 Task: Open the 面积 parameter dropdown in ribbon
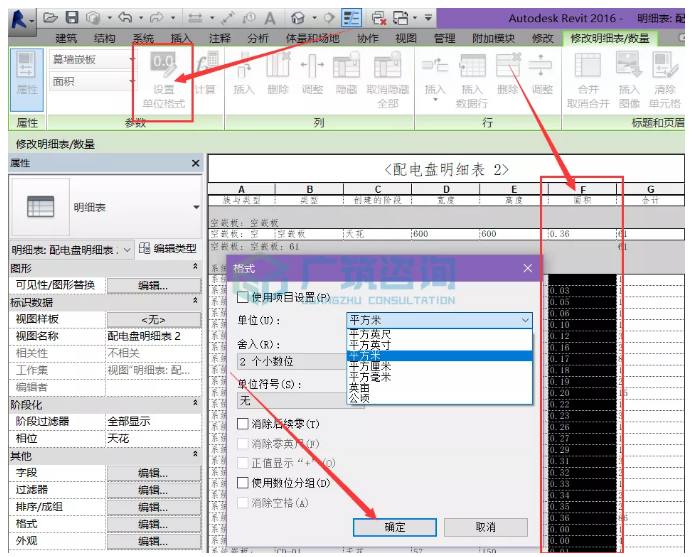(x=132, y=81)
